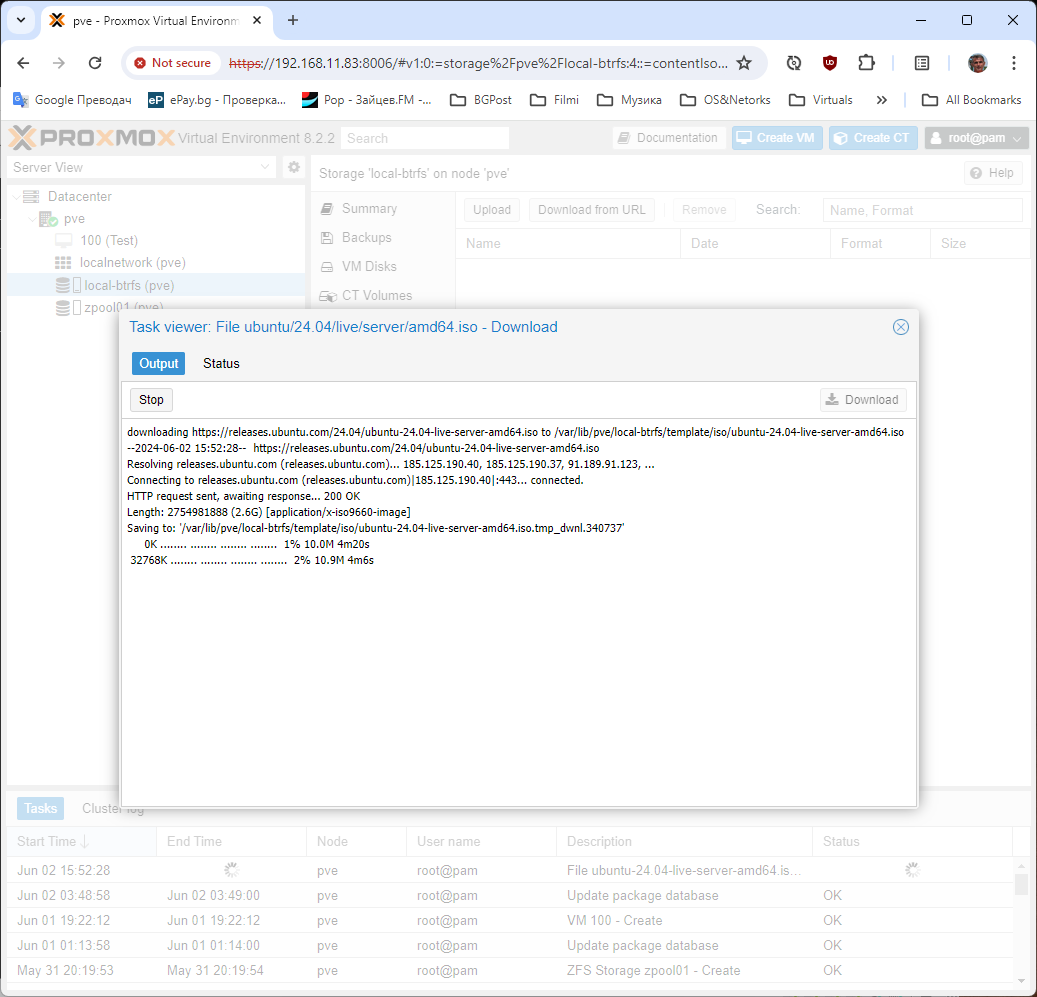1037x997 pixels.
Task: Open tab search dropdown arrow
Action: 21,20
